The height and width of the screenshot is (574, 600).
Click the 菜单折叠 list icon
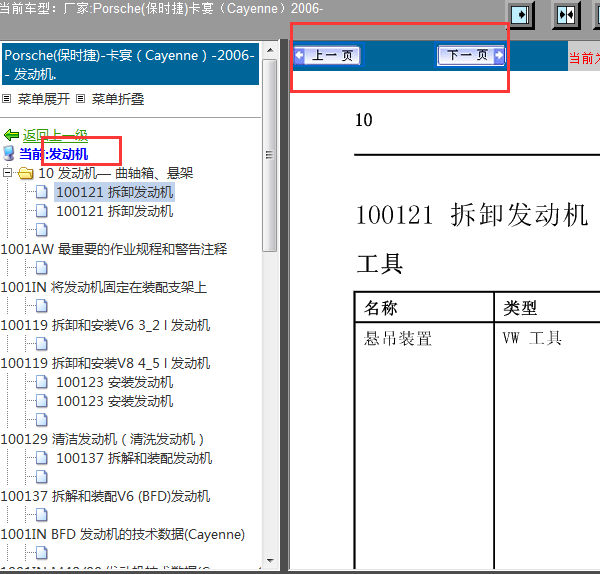(80, 99)
